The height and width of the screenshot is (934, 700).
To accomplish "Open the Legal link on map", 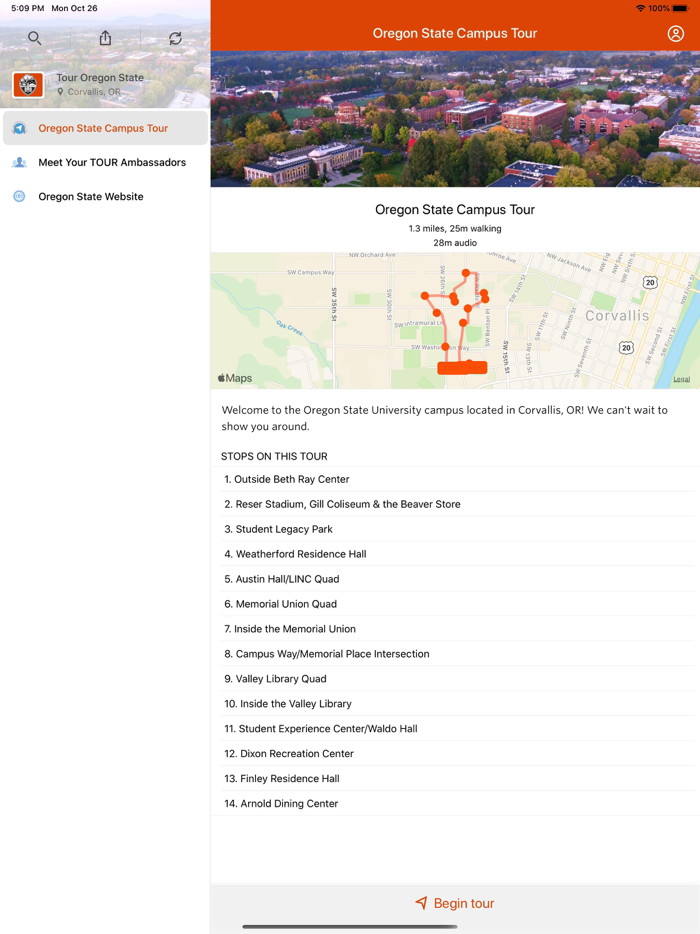I will [682, 379].
